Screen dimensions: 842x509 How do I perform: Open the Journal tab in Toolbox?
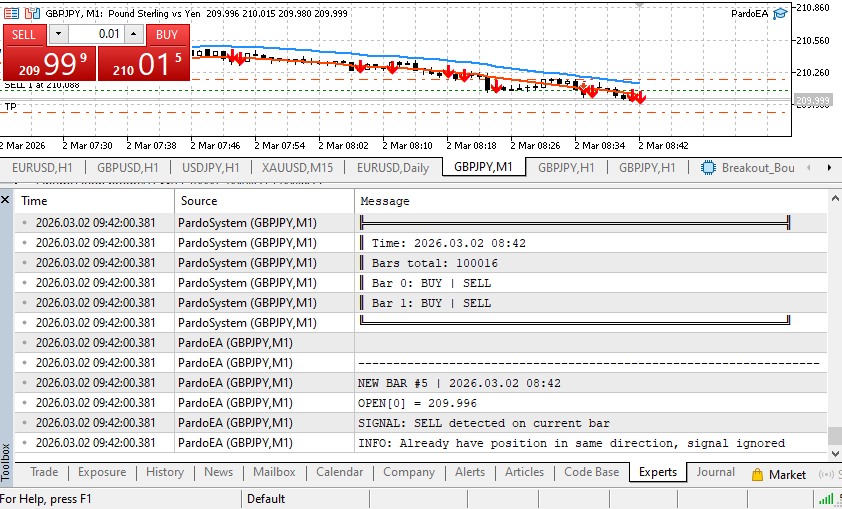(715, 472)
